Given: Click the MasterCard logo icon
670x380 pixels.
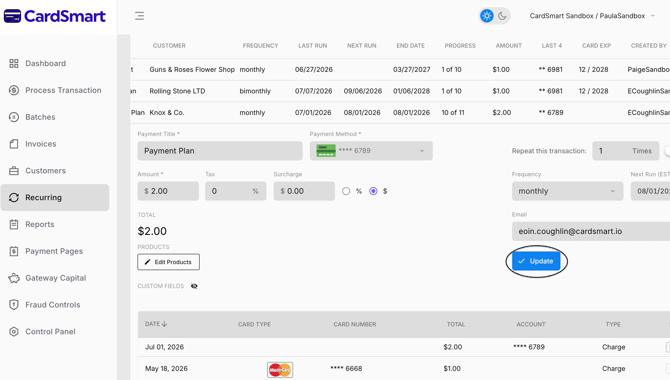Looking at the screenshot, I should click(x=280, y=370).
